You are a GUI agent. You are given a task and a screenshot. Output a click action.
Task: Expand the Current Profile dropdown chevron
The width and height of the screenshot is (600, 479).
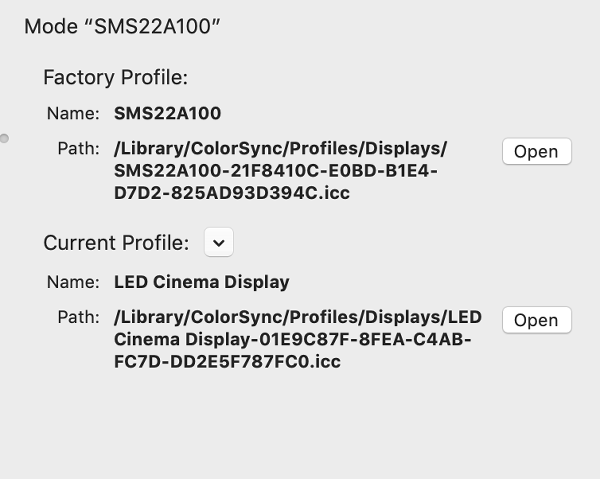pyautogui.click(x=218, y=243)
